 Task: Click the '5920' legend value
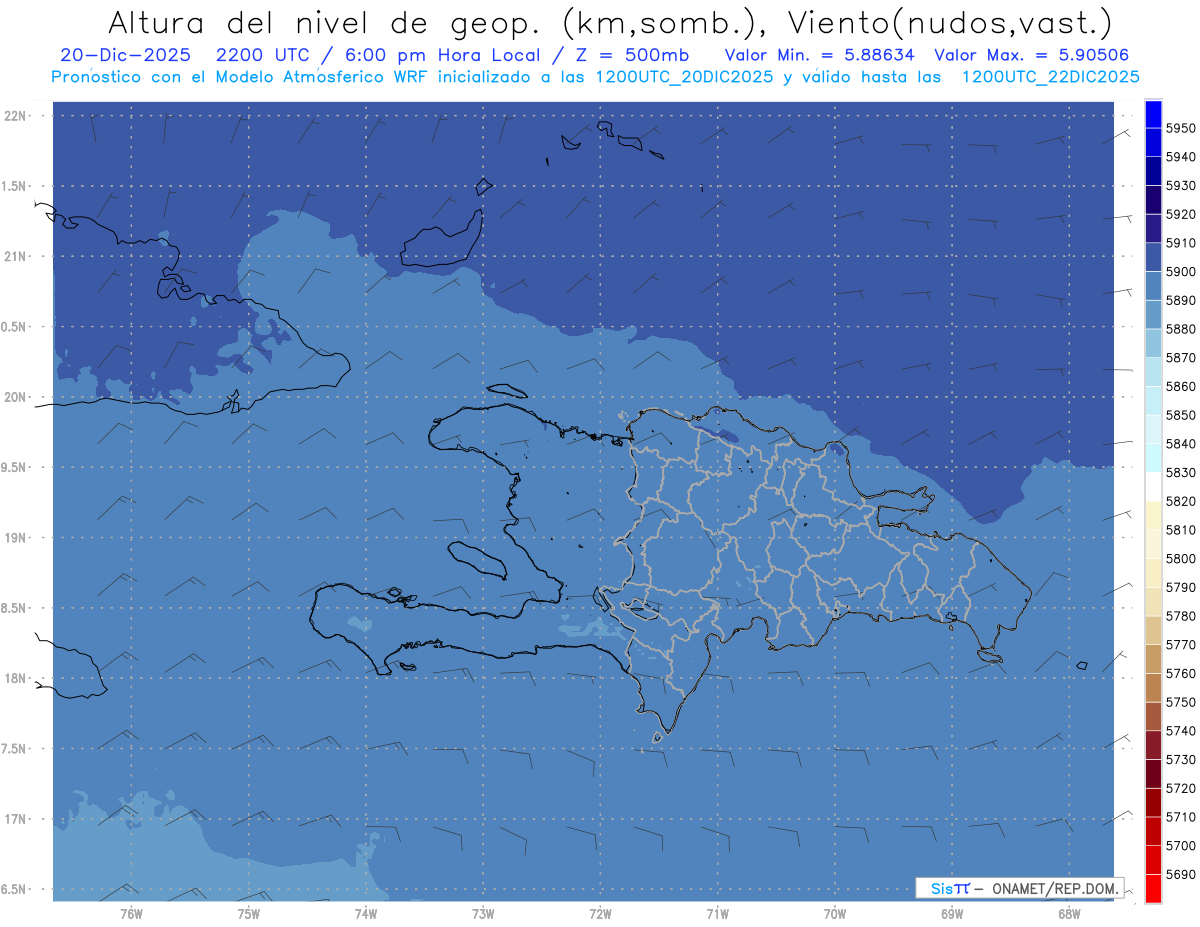coord(1181,214)
